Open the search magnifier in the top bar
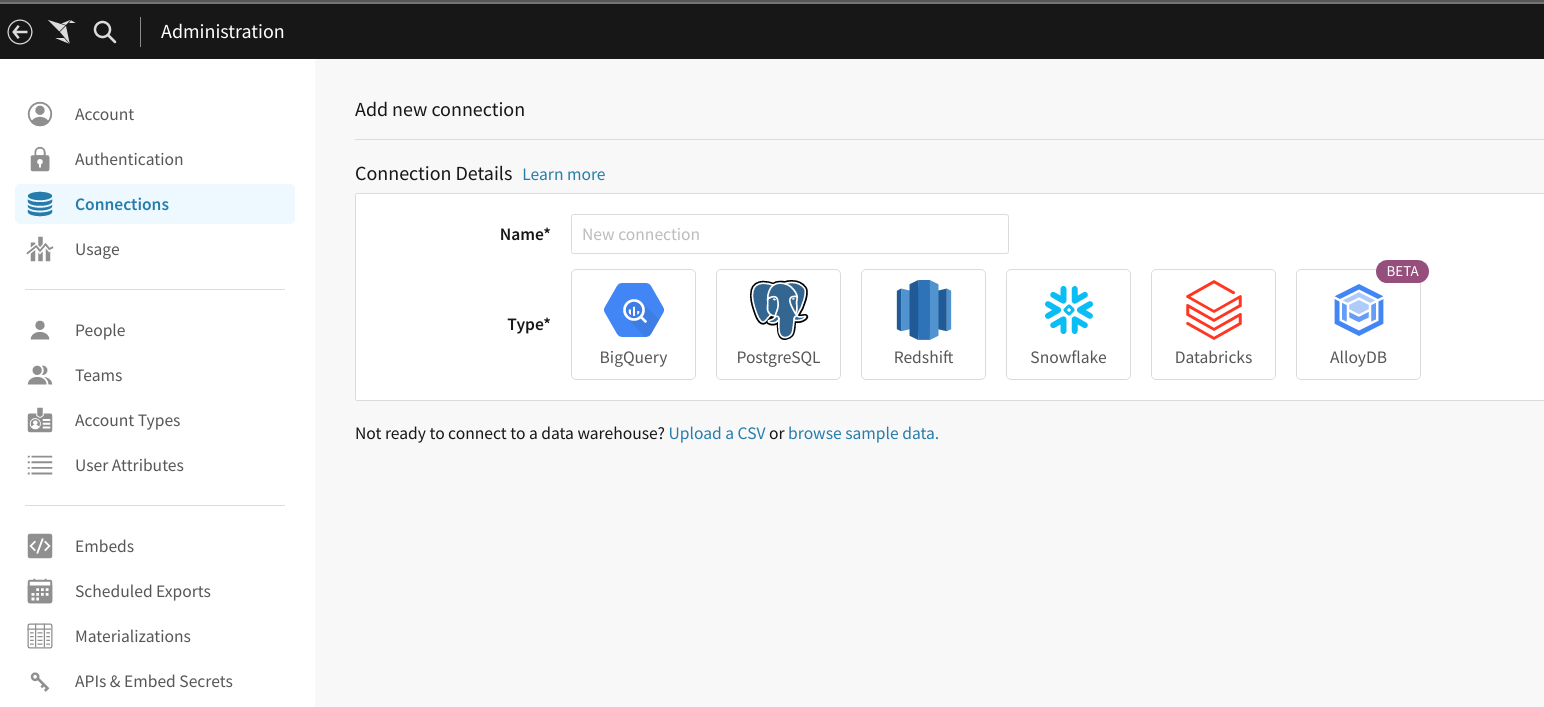The image size is (1544, 707). point(104,31)
